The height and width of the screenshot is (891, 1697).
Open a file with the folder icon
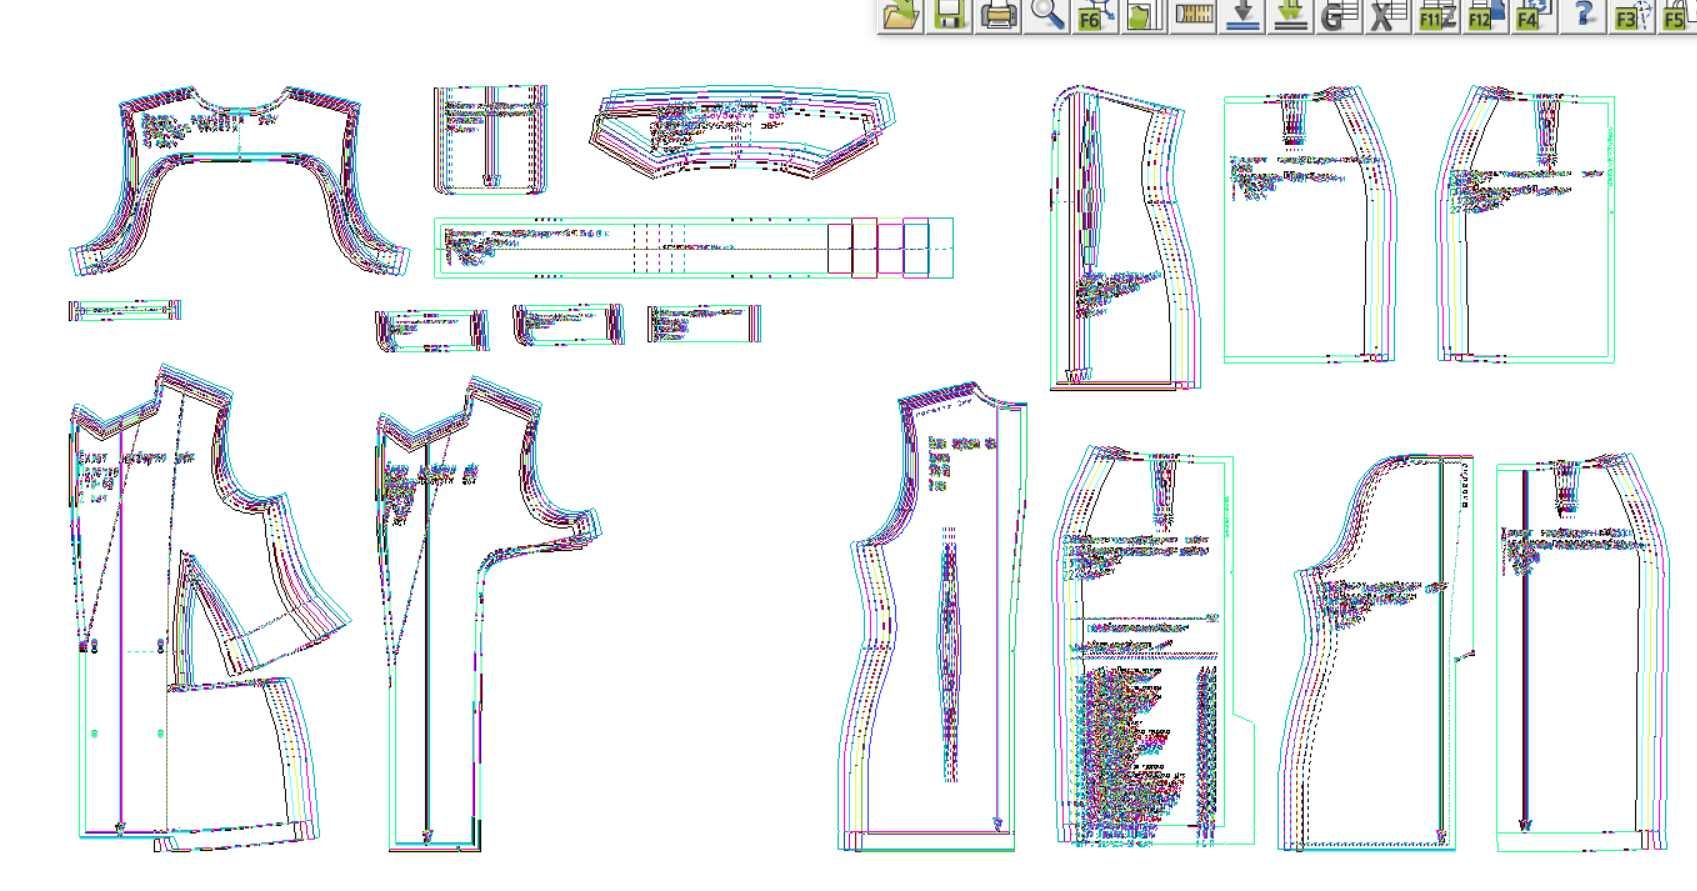tap(902, 16)
